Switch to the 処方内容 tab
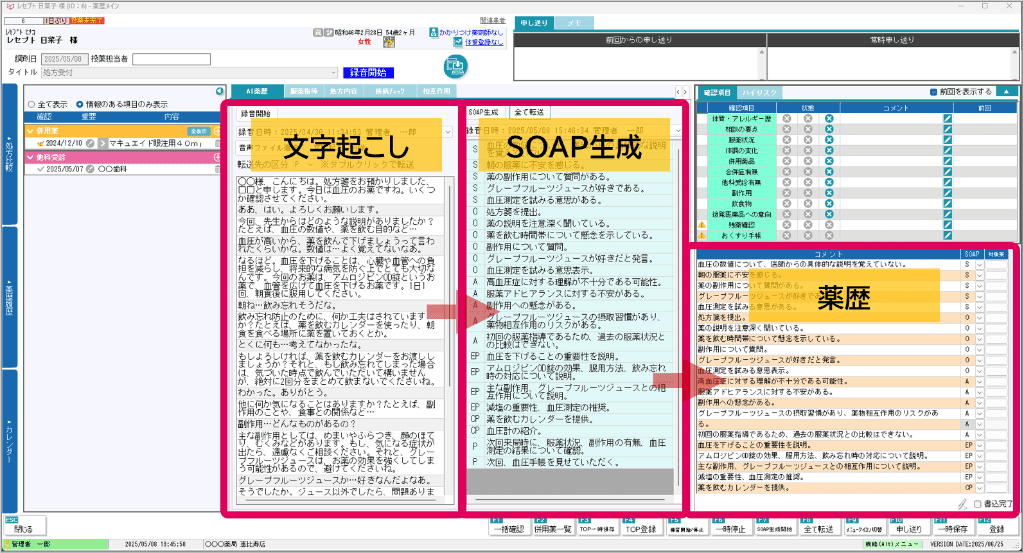Screen dimensions: 1023x553 (x=343, y=91)
